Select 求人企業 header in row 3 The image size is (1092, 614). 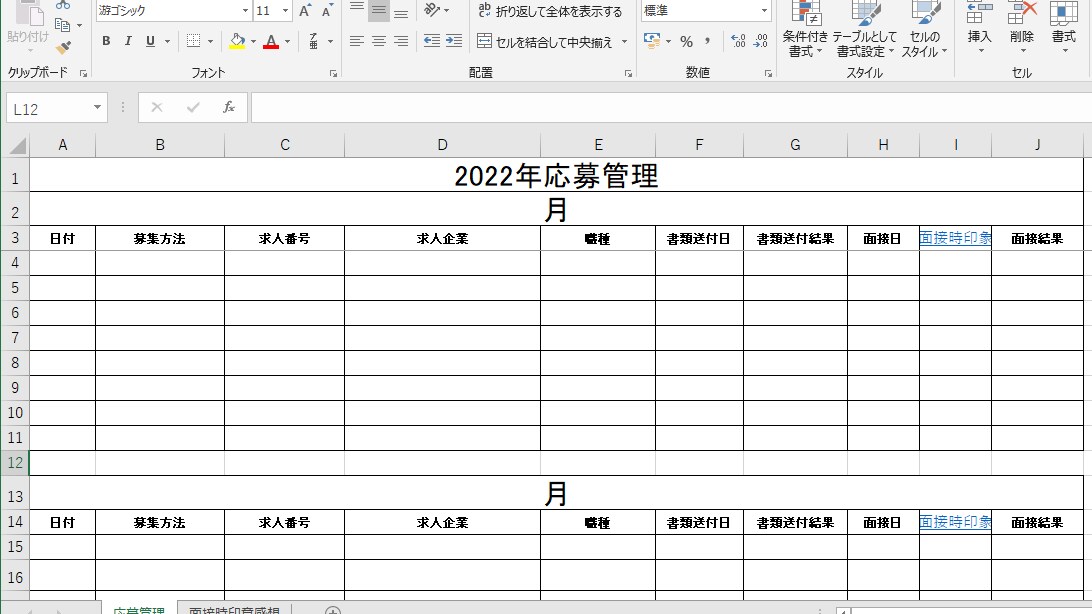click(x=442, y=238)
